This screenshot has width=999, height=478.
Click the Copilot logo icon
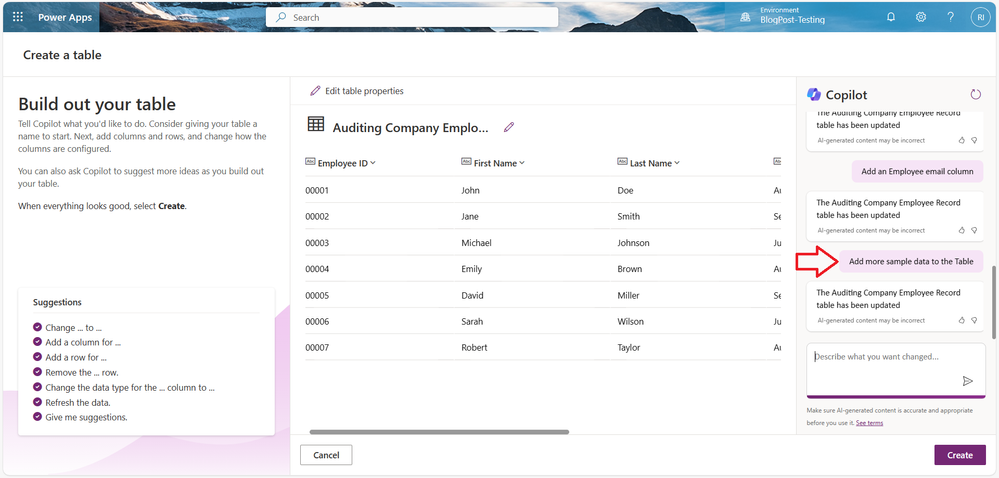(x=814, y=94)
